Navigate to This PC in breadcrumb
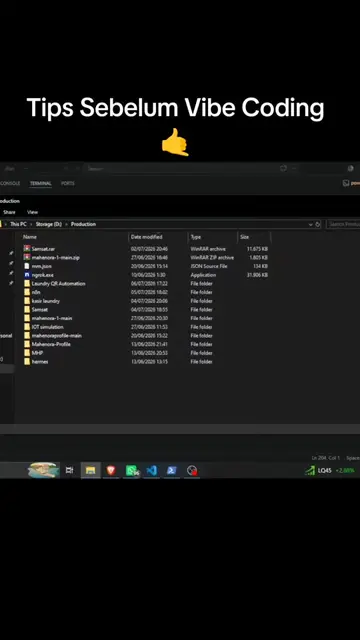 pyautogui.click(x=18, y=224)
